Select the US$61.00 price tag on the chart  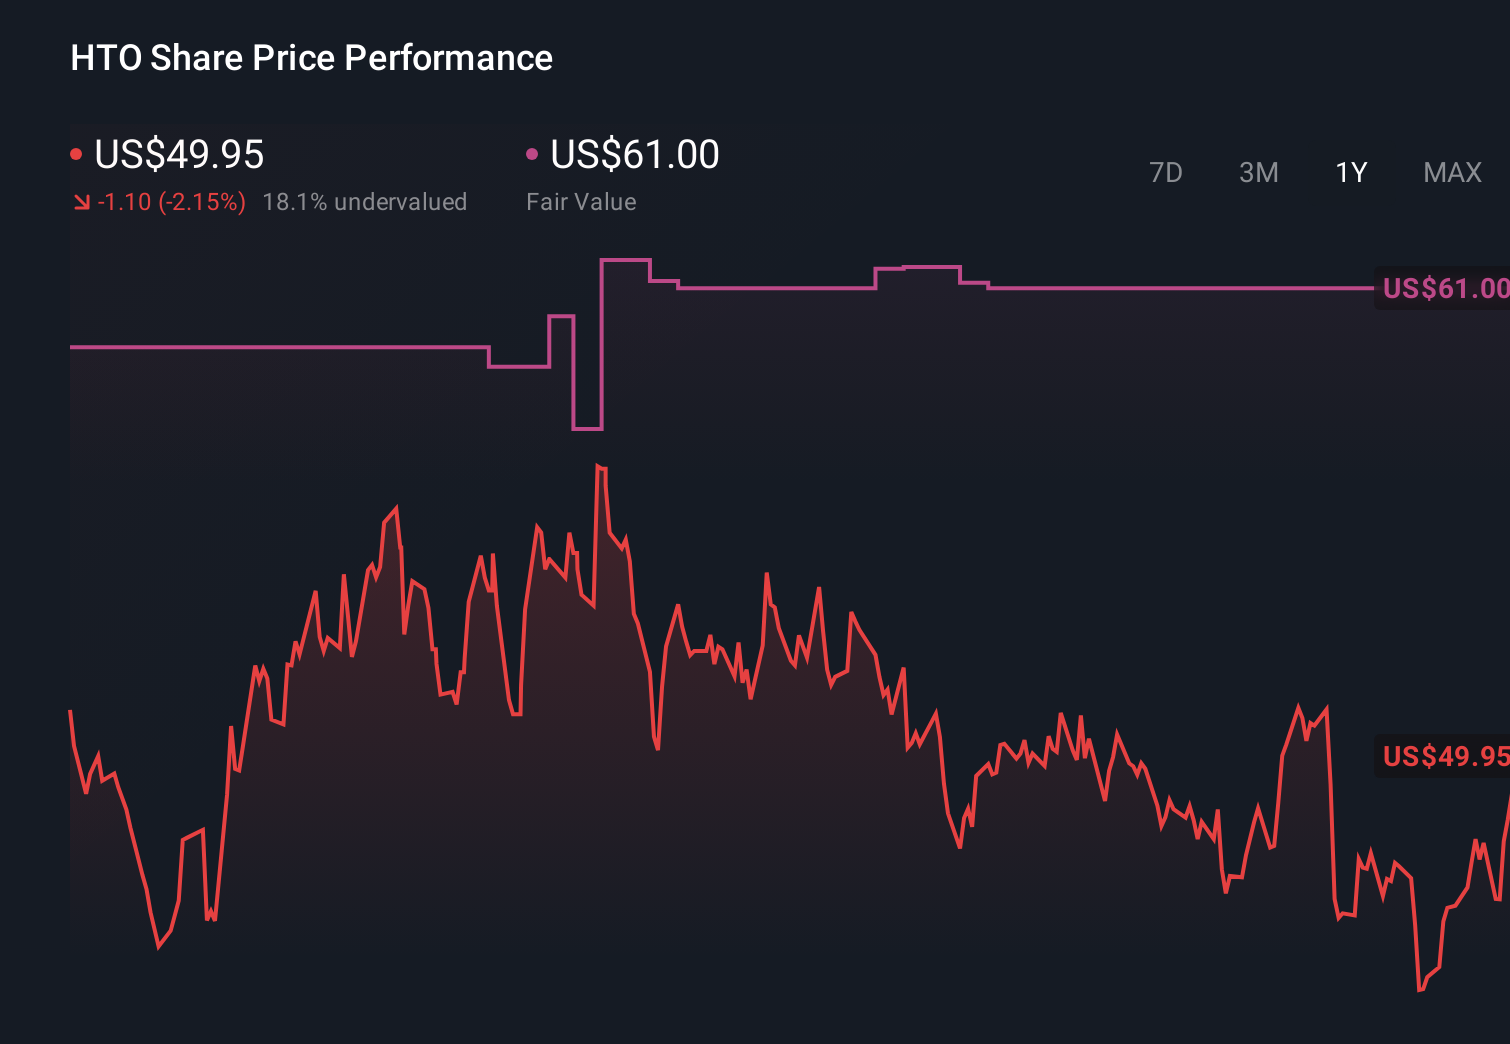click(x=1443, y=288)
